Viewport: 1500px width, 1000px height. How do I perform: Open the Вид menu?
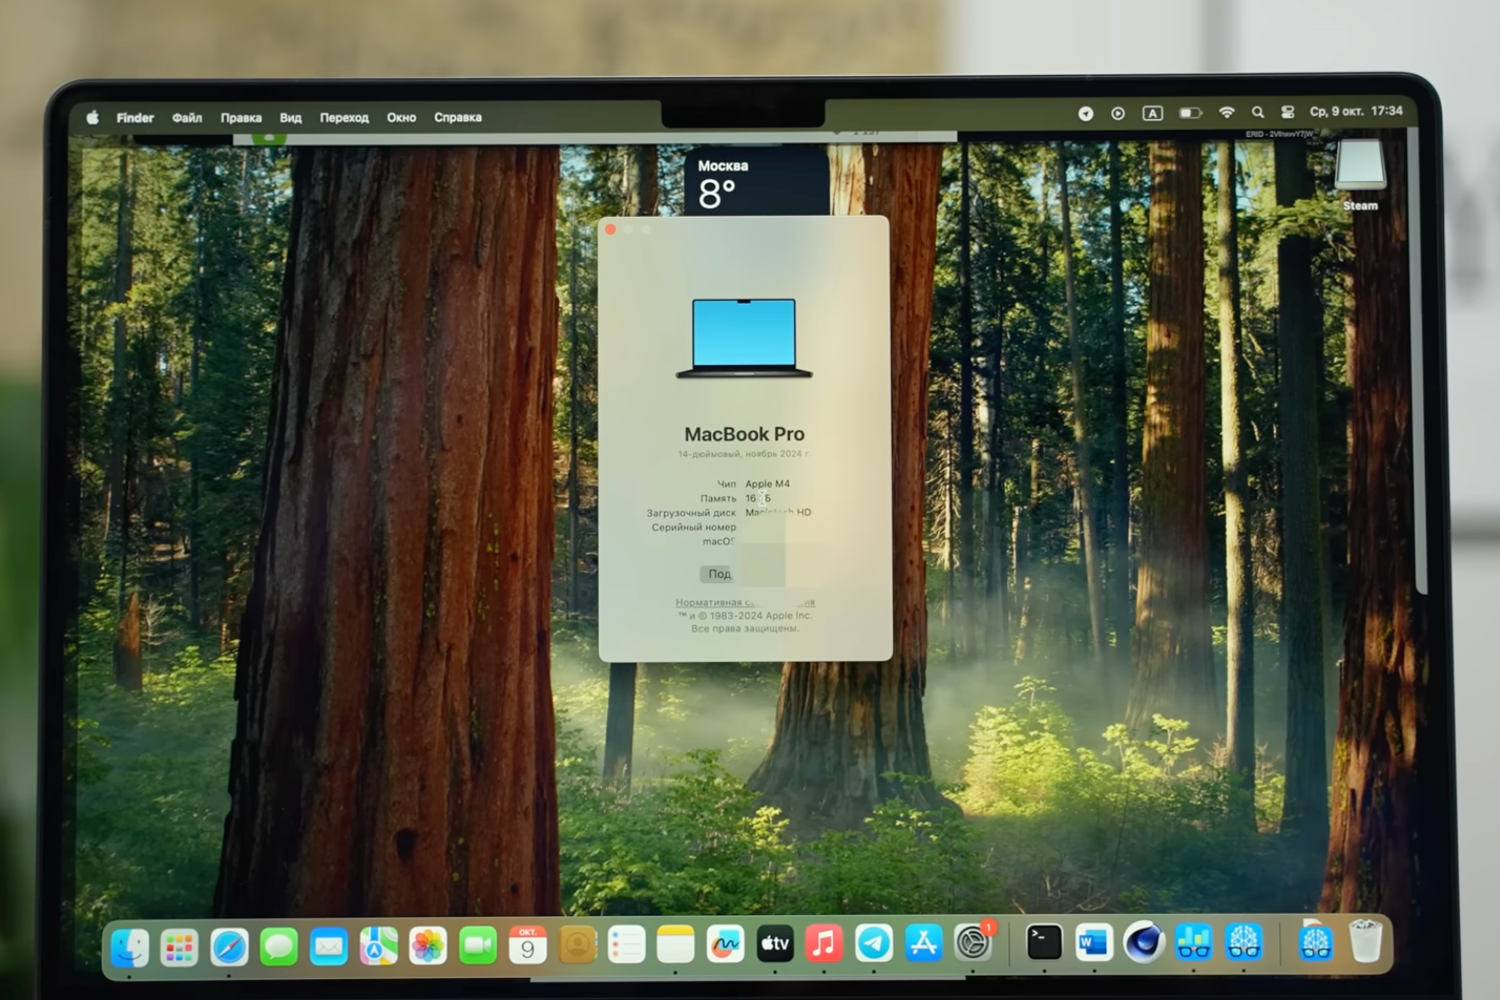click(291, 117)
